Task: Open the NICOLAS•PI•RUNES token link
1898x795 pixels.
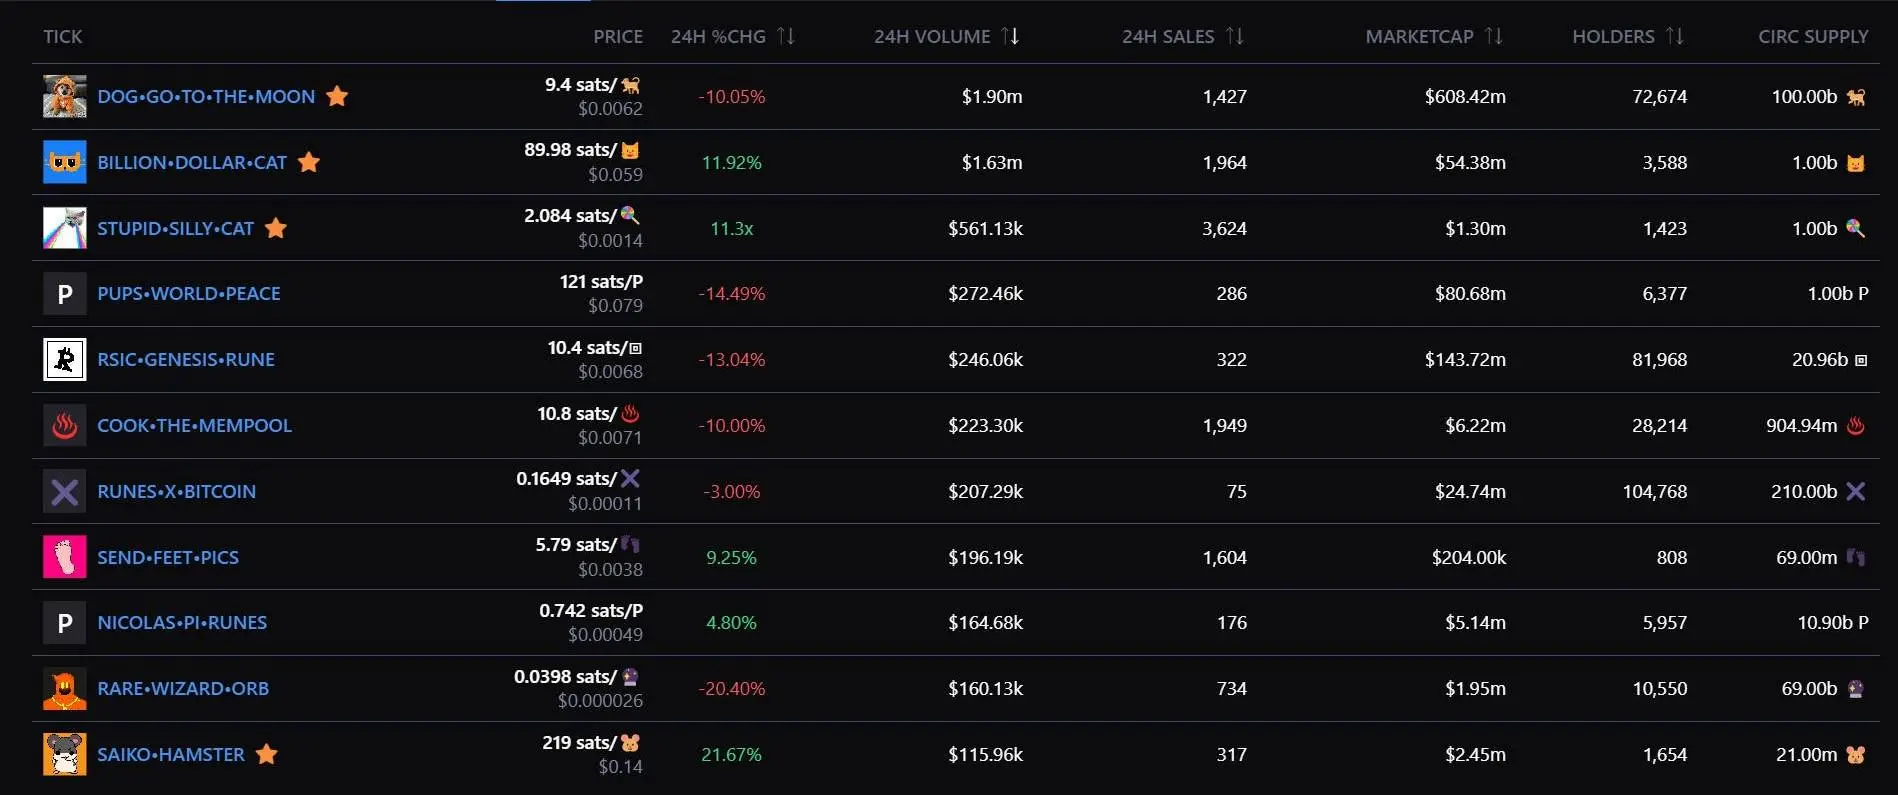Action: pyautogui.click(x=182, y=623)
